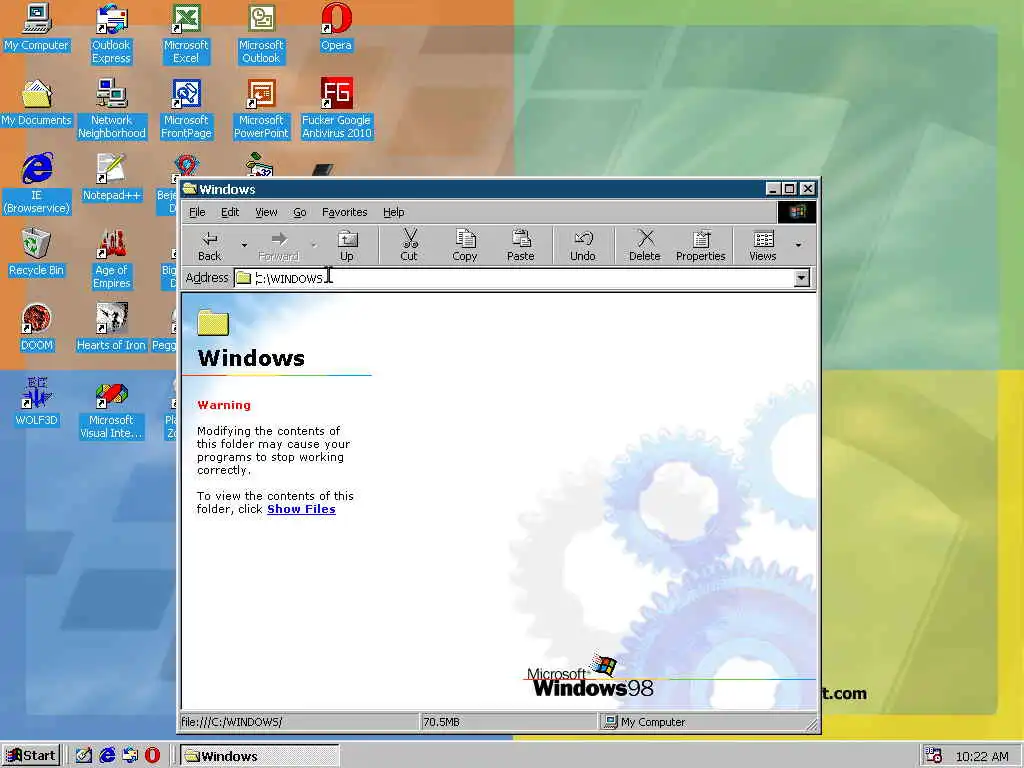This screenshot has width=1024, height=768.
Task: Expand the Views dropdown arrow
Action: pyautogui.click(x=798, y=246)
